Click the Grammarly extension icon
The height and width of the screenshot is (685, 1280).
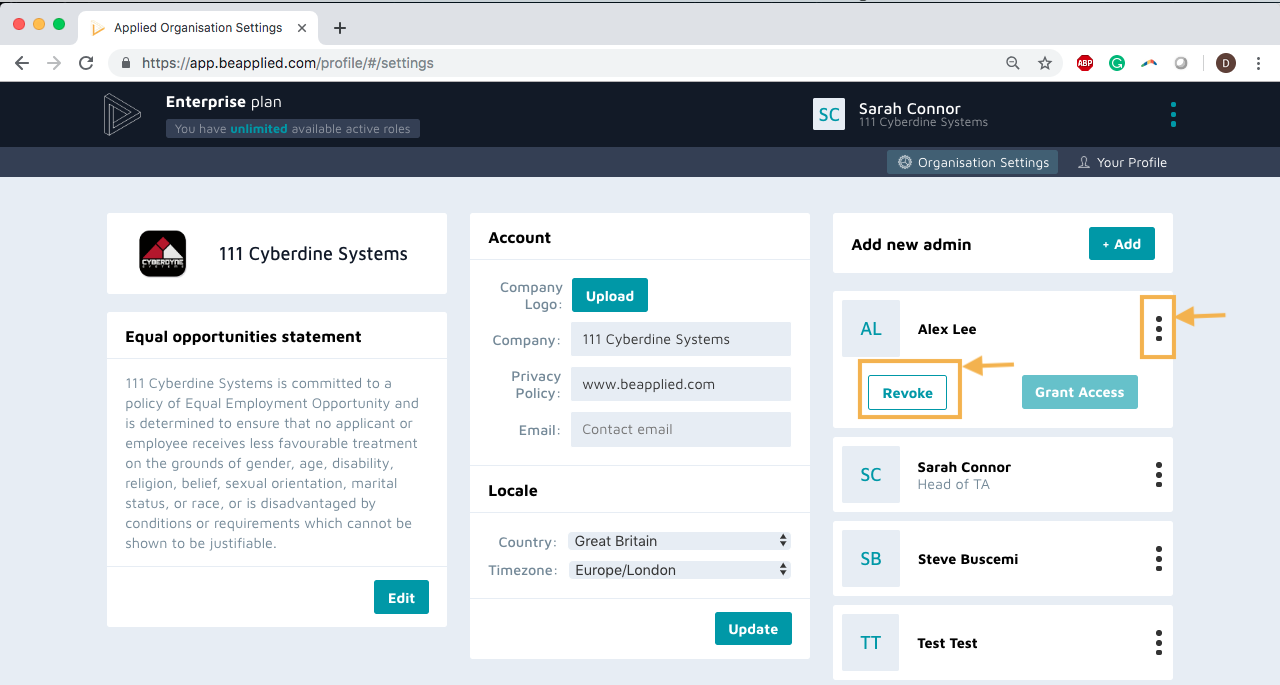tap(1117, 63)
